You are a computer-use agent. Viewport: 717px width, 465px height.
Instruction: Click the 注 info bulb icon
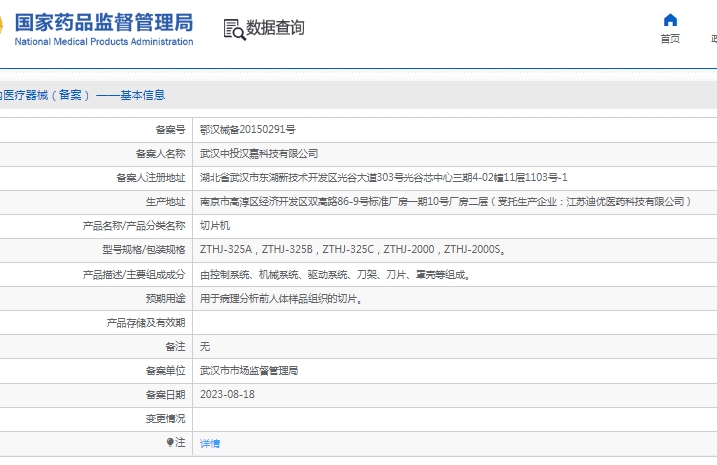(x=170, y=442)
